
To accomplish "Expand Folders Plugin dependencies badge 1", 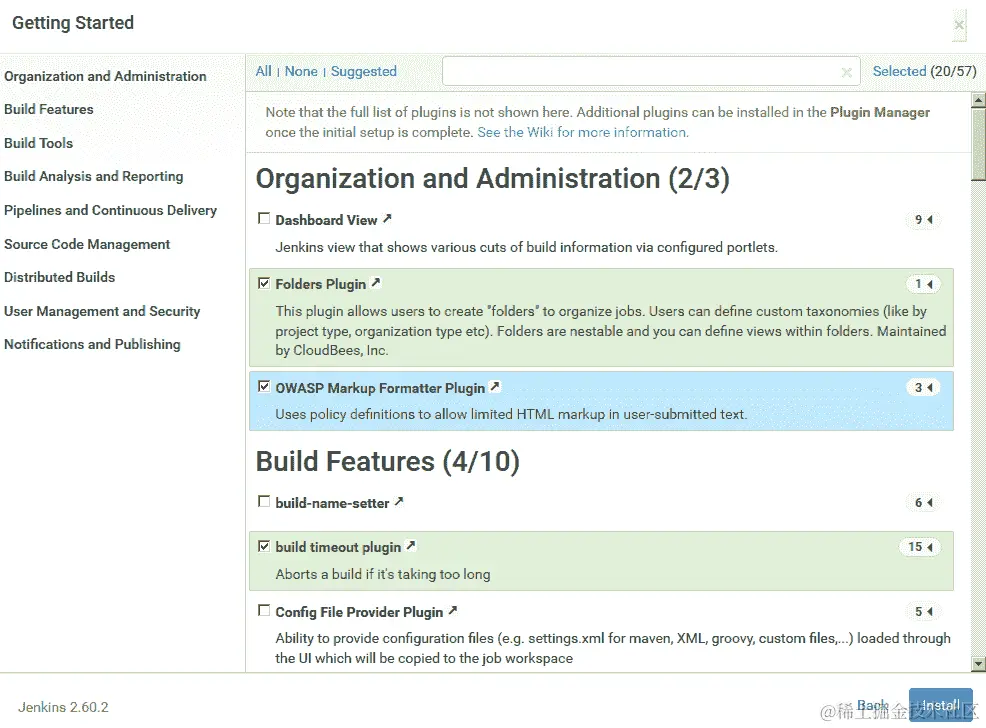I will [923, 284].
